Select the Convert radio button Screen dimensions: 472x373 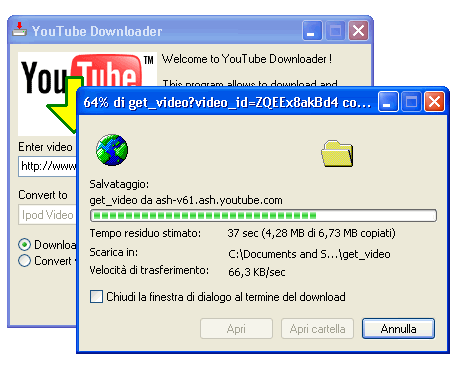(24, 261)
